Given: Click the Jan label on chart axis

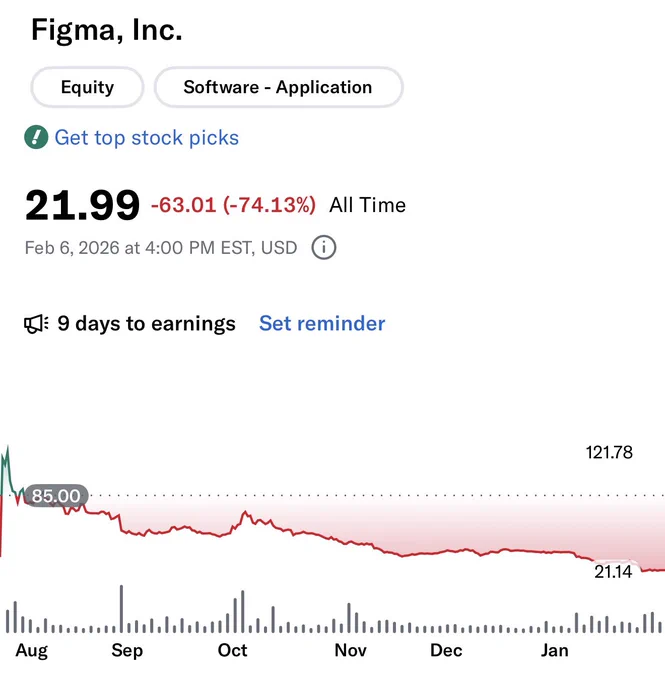Looking at the screenshot, I should point(554,650).
